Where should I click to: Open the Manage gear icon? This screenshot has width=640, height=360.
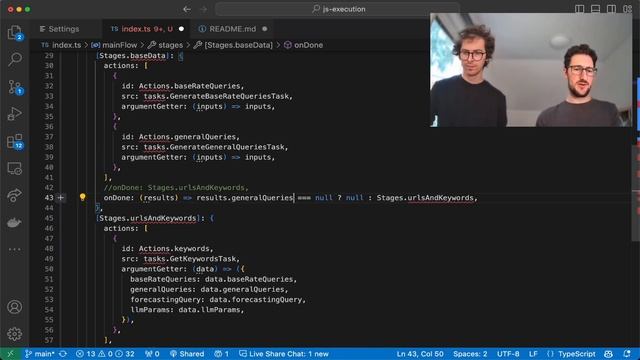click(14, 333)
